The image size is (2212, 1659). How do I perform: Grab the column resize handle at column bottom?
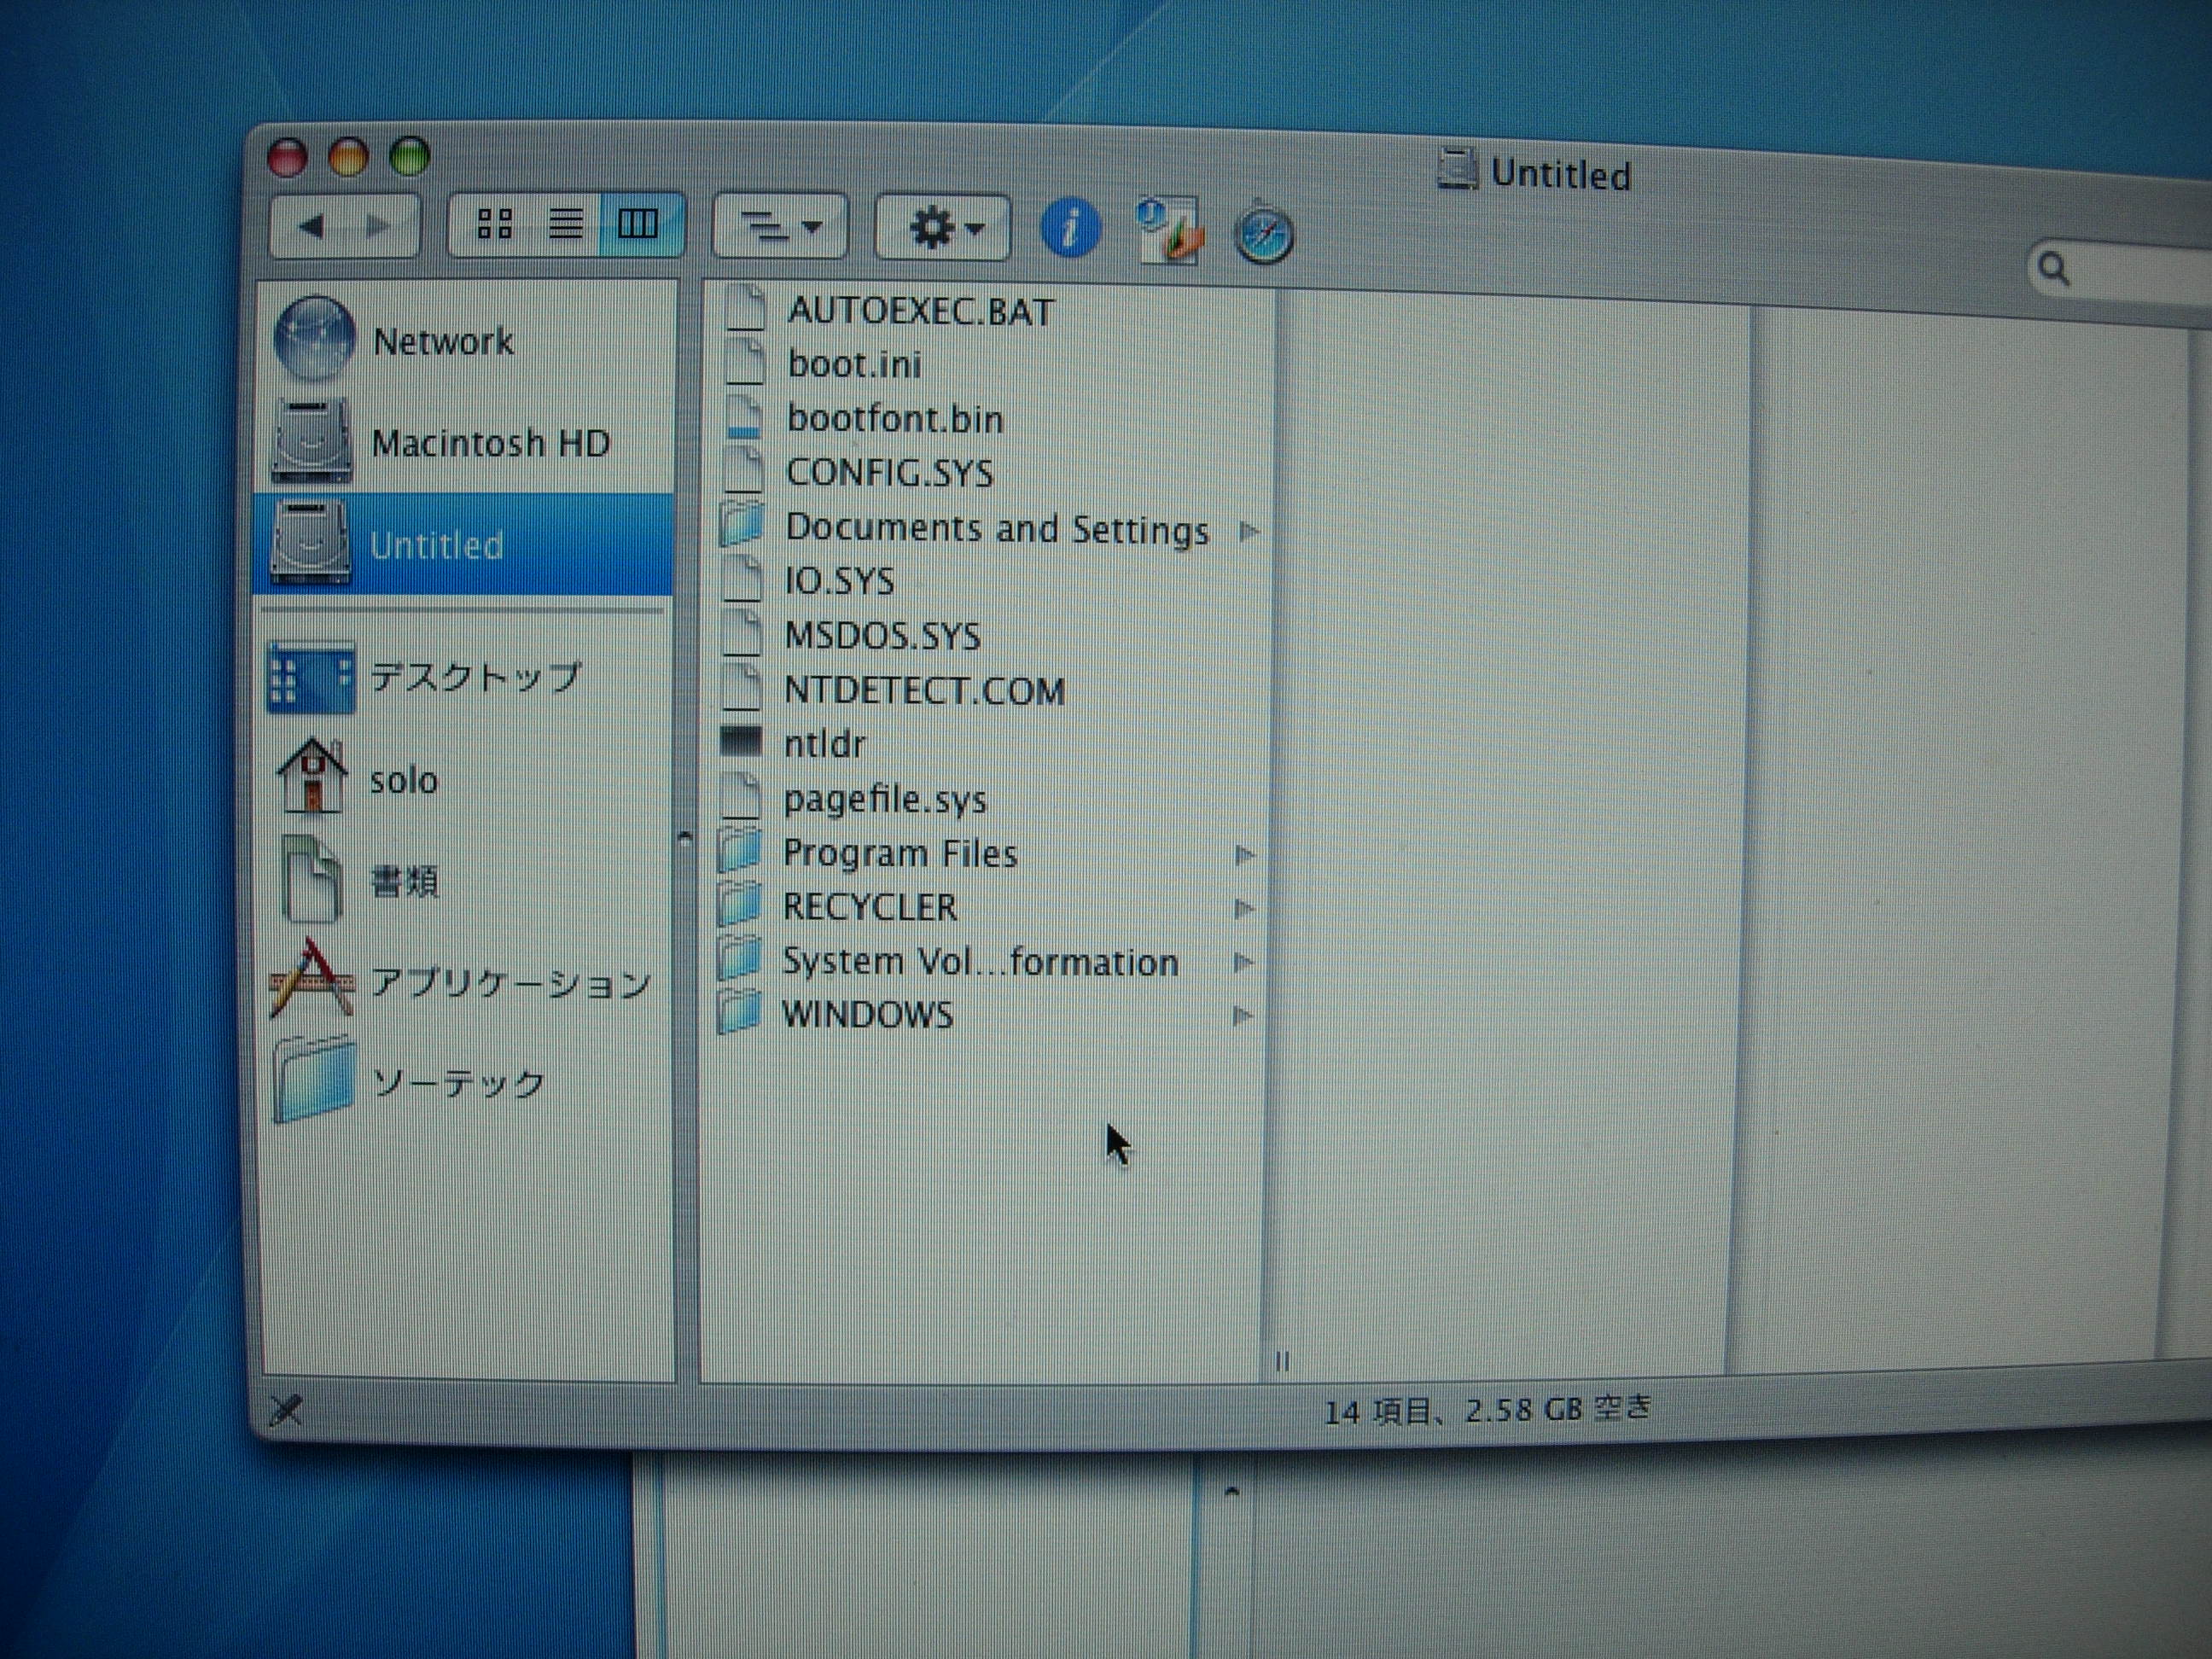pyautogui.click(x=1283, y=1361)
